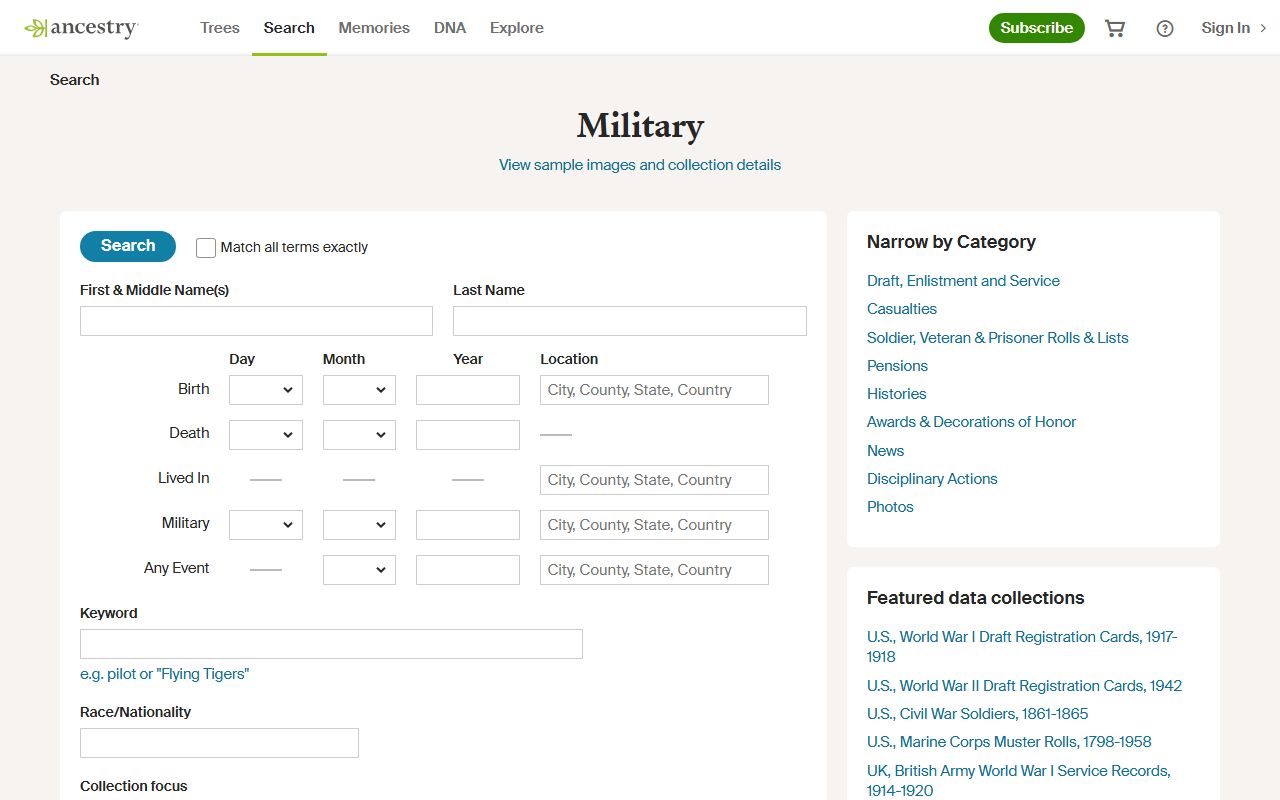Open the Birth Day dropdown
Image resolution: width=1280 pixels, height=800 pixels.
click(x=266, y=390)
